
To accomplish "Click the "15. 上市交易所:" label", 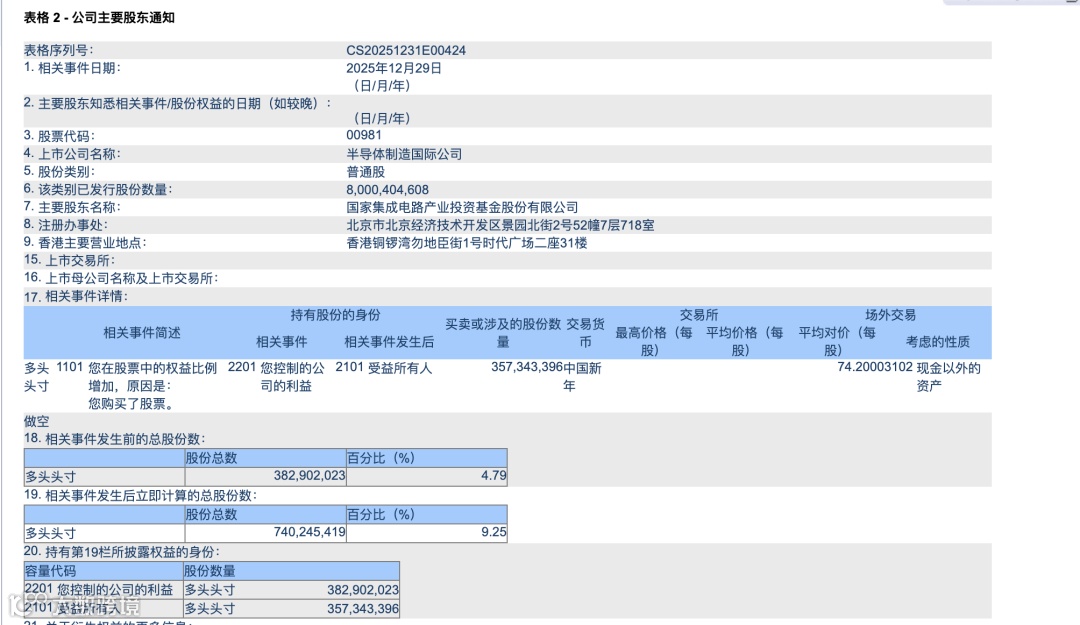I will click(69, 260).
